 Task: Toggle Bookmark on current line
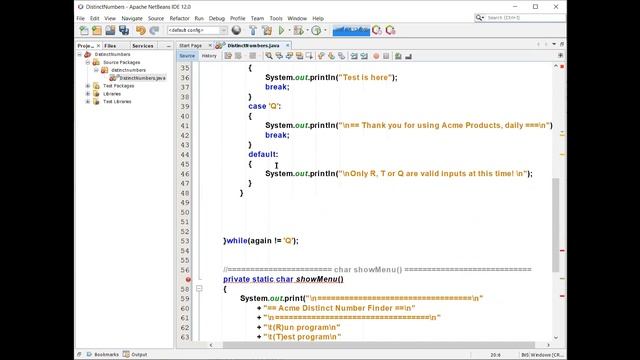pyautogui.click(x=342, y=56)
